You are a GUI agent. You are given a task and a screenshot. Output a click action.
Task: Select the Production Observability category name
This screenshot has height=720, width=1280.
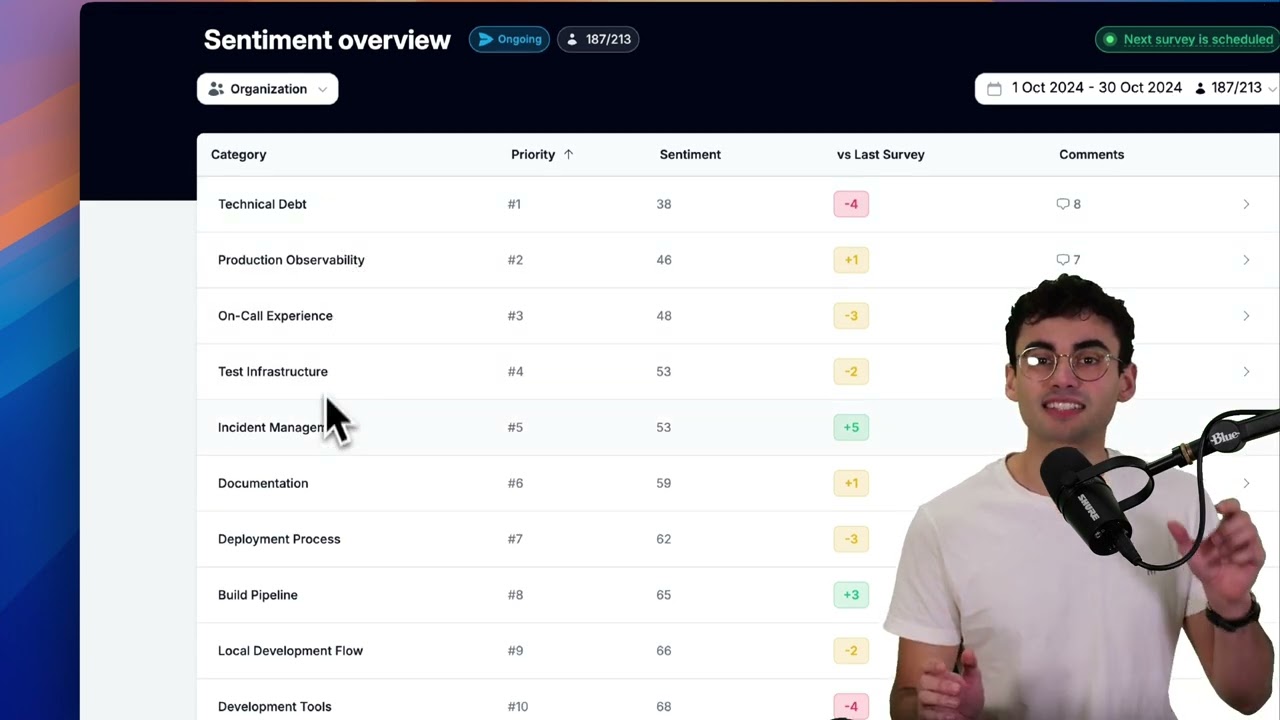(x=291, y=260)
